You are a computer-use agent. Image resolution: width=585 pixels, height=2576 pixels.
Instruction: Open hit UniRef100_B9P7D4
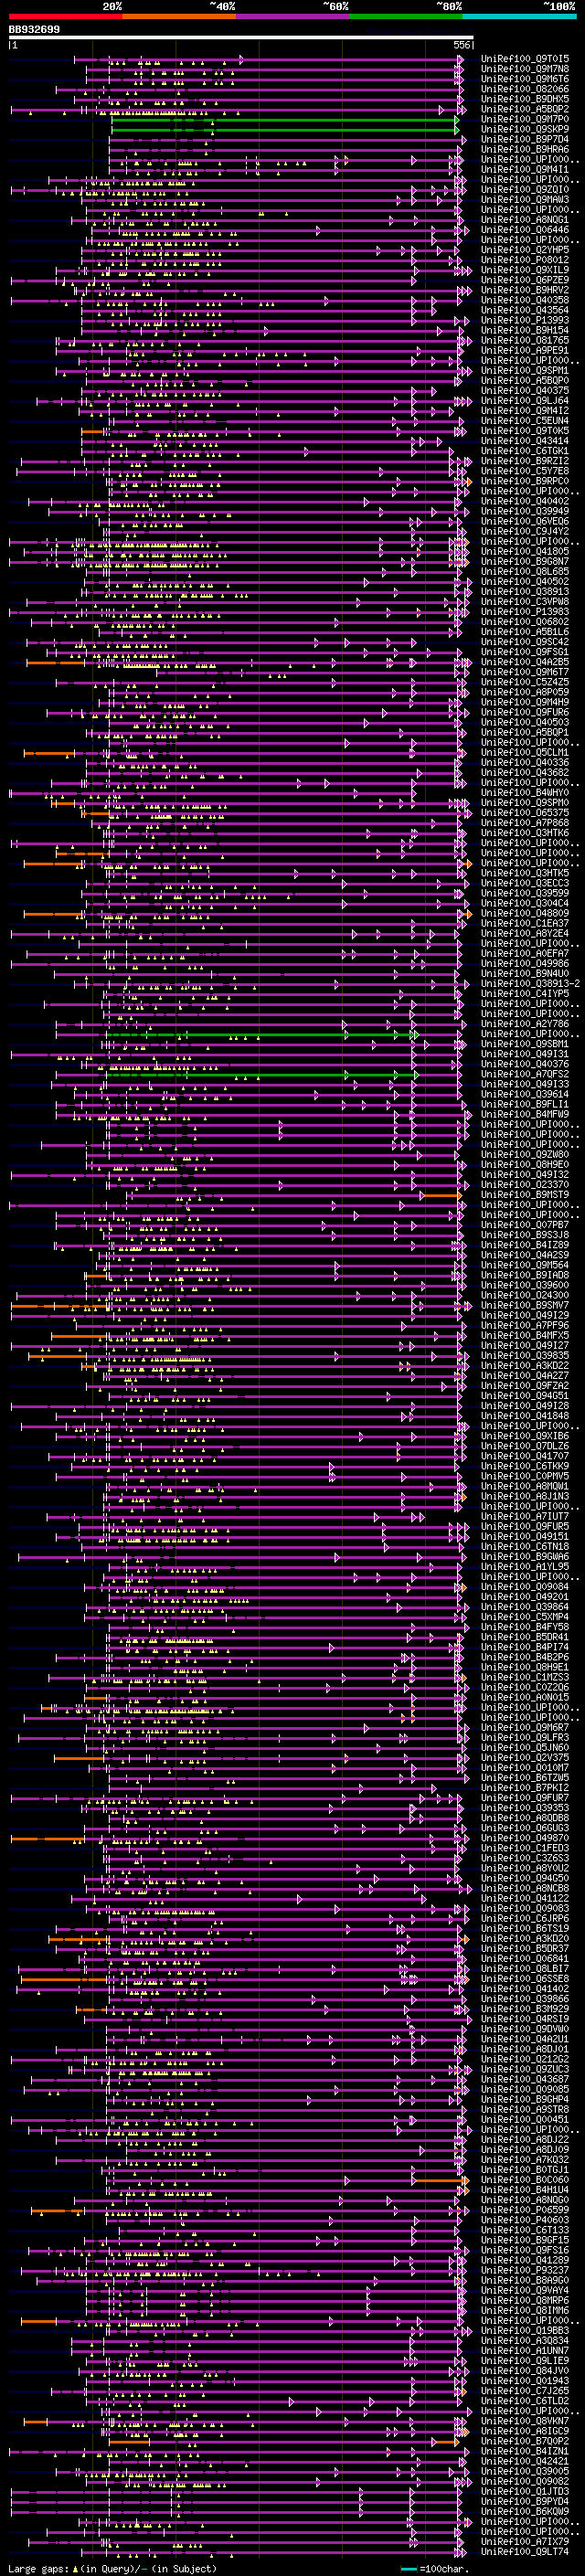525,140
